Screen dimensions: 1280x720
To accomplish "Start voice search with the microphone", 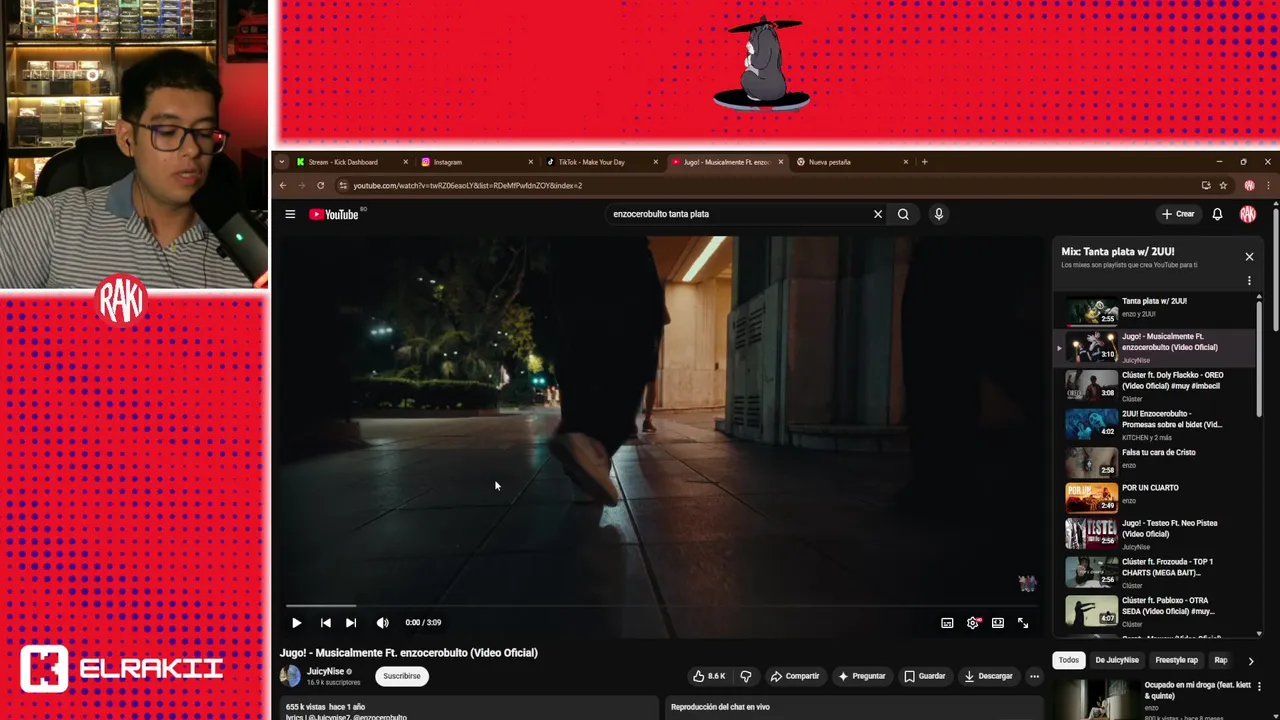I will pos(938,214).
